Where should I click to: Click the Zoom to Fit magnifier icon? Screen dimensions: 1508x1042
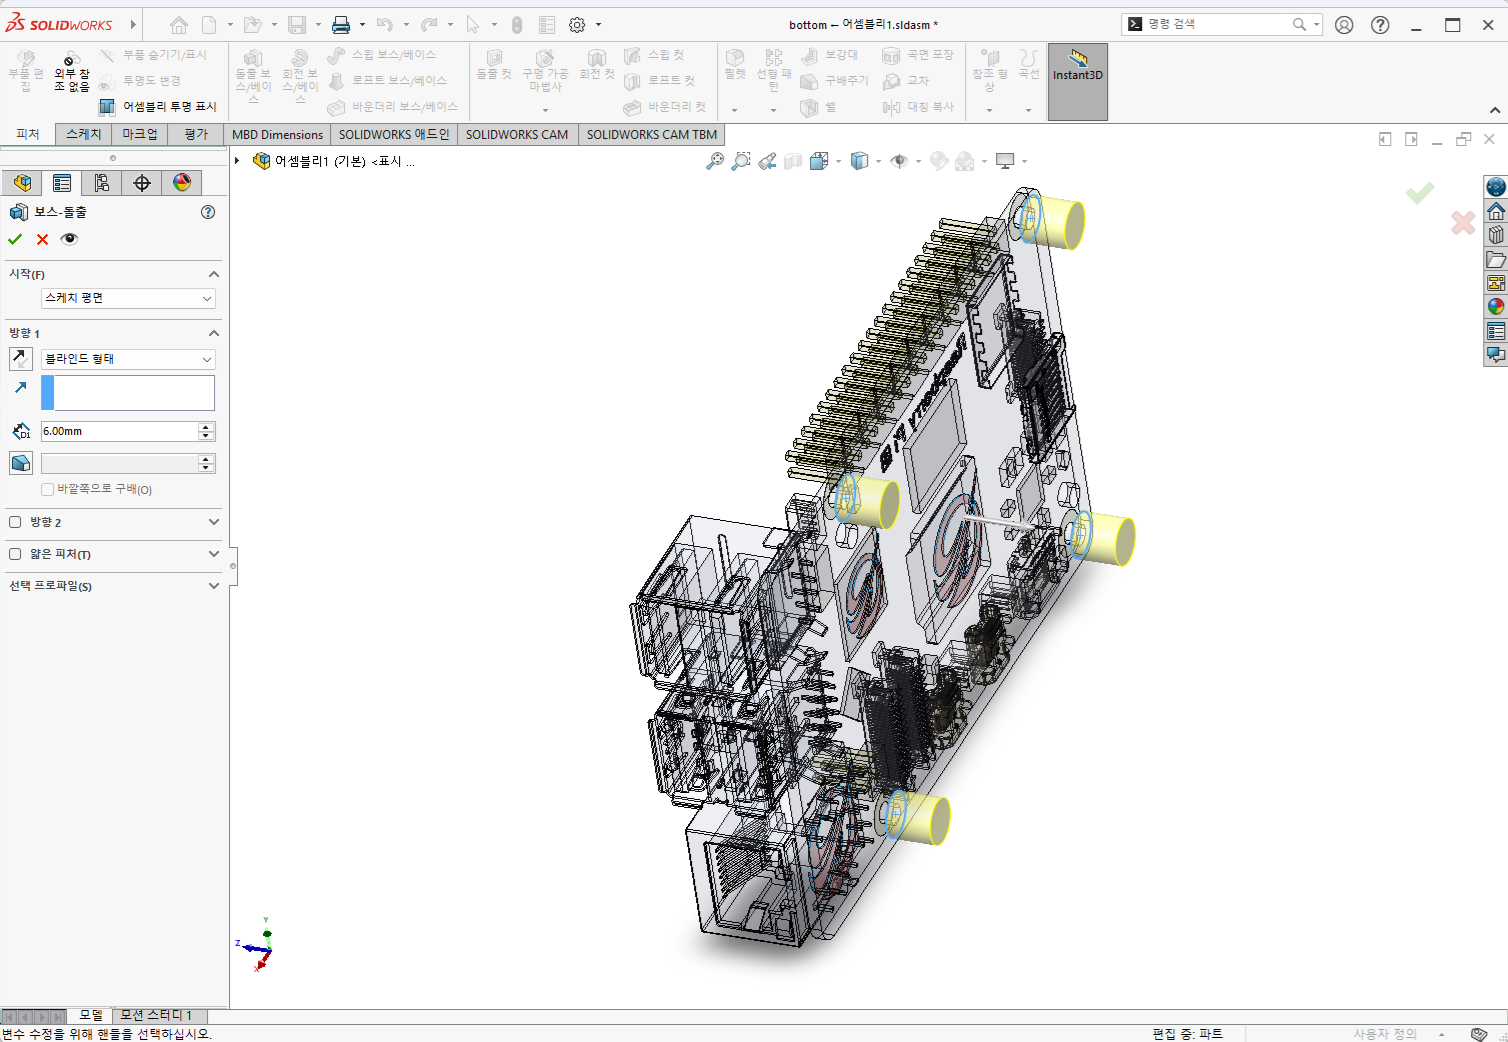pyautogui.click(x=715, y=161)
